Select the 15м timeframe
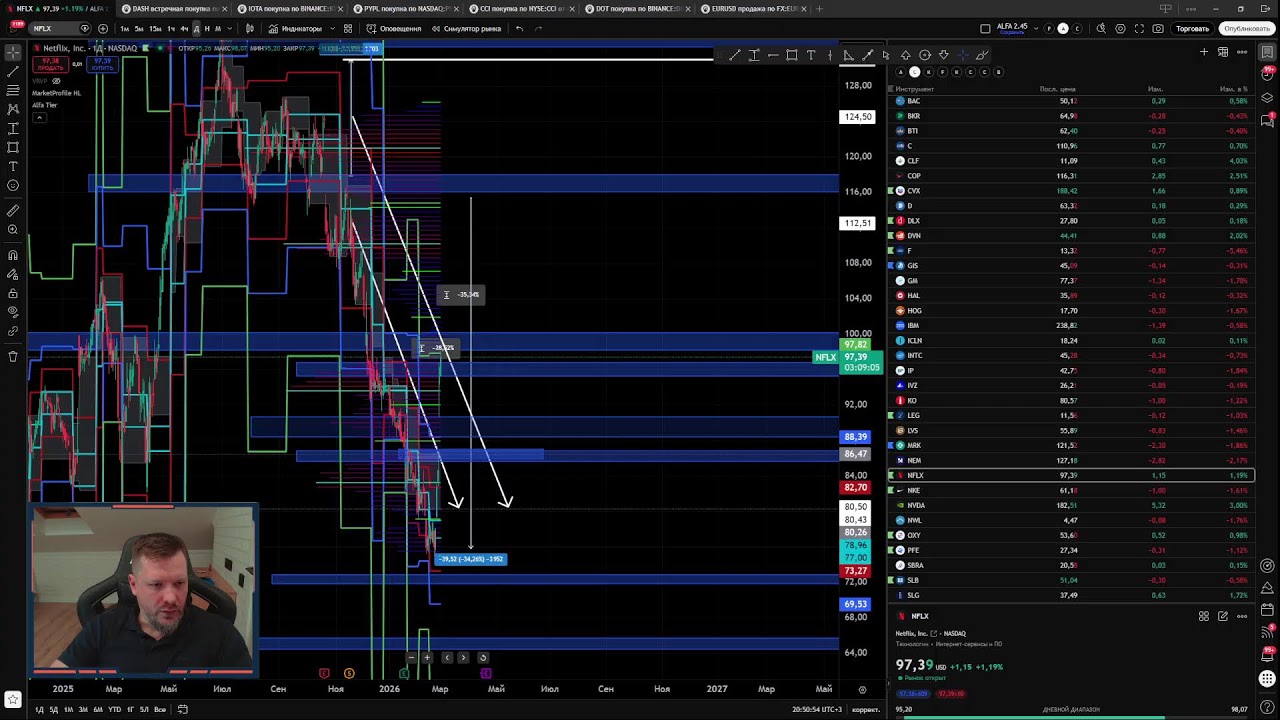This screenshot has width=1280, height=720. 155,28
